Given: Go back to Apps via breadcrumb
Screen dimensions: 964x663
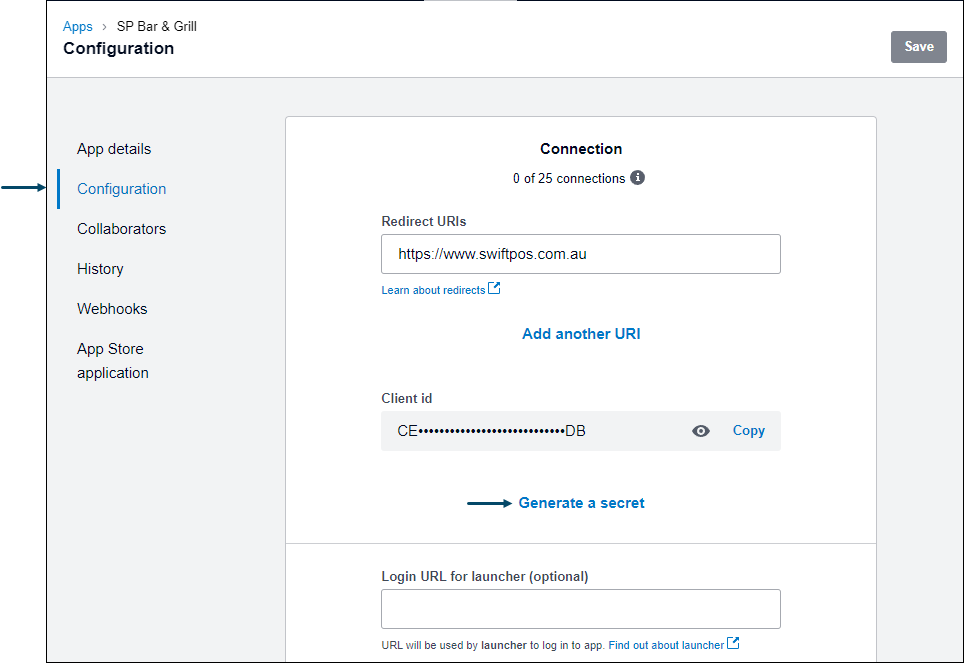Looking at the screenshot, I should point(77,26).
